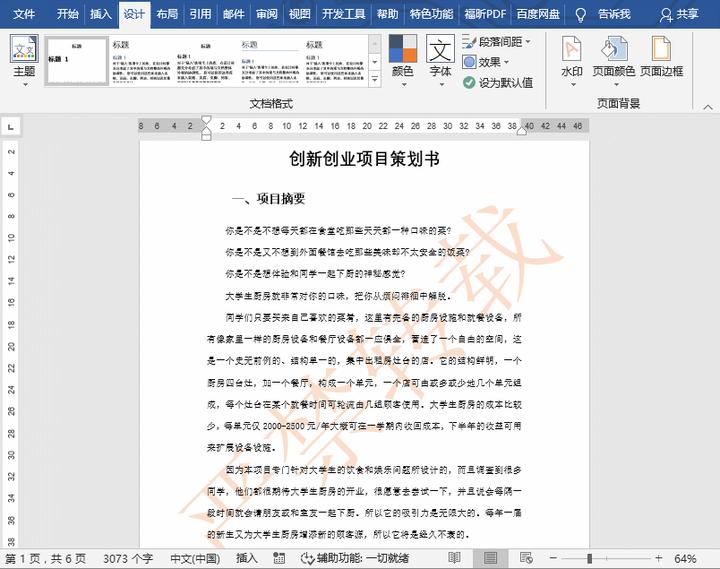The width and height of the screenshot is (720, 569).
Task: Click the 告诉我 lightbulb search icon
Action: coord(581,14)
